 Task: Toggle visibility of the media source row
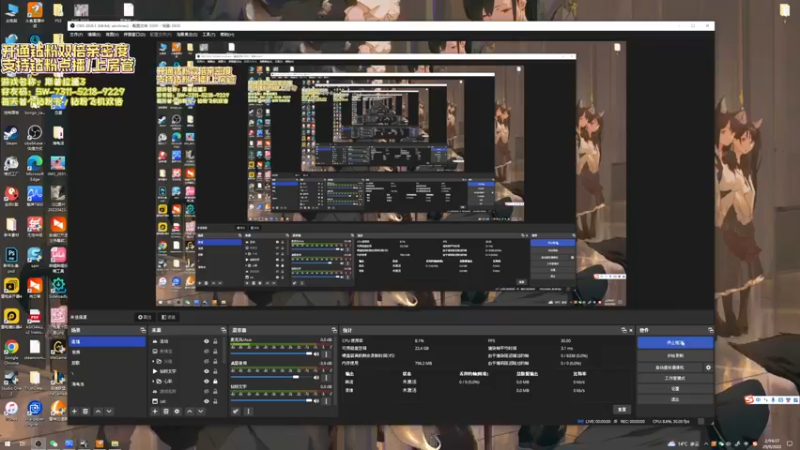click(207, 371)
